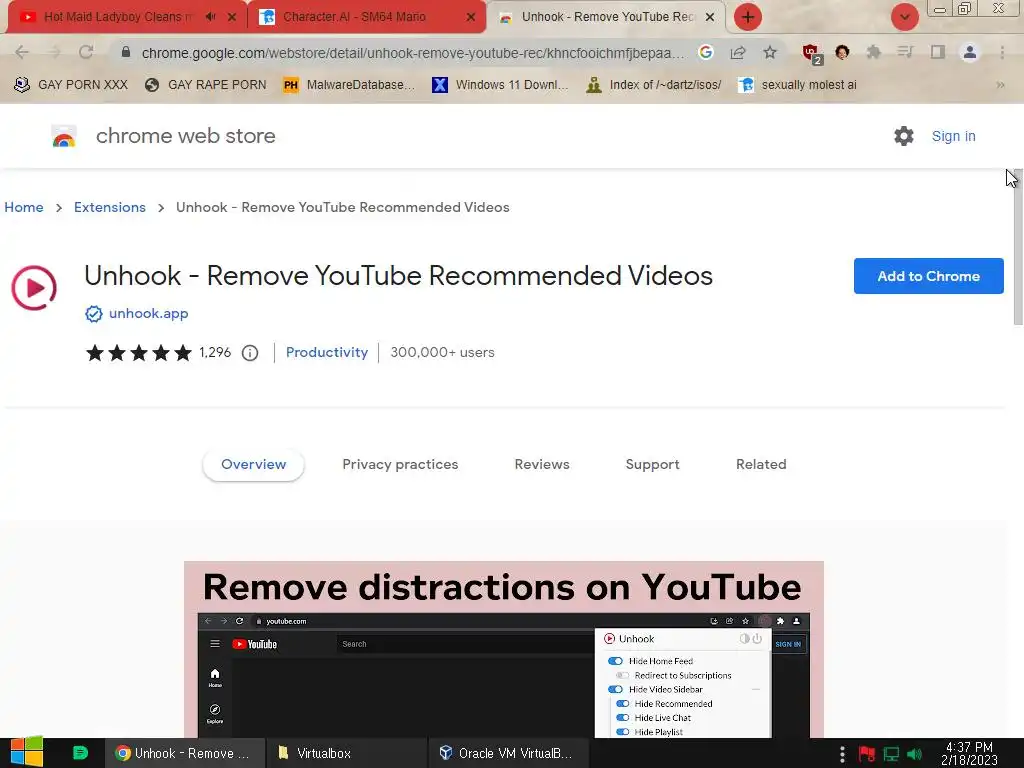Viewport: 1024px width, 768px height.
Task: Go to Home in the breadcrumb
Action: coord(24,207)
